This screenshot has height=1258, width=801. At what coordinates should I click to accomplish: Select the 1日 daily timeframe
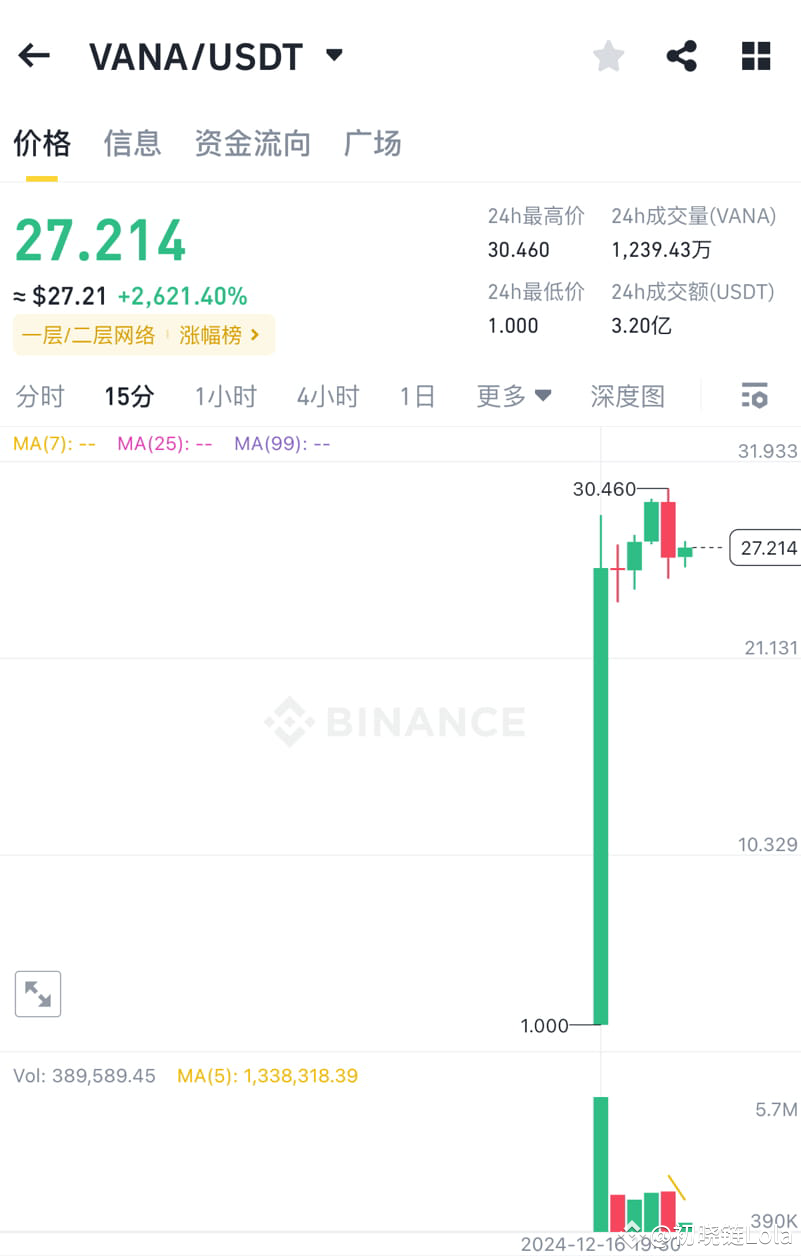pyautogui.click(x=417, y=396)
